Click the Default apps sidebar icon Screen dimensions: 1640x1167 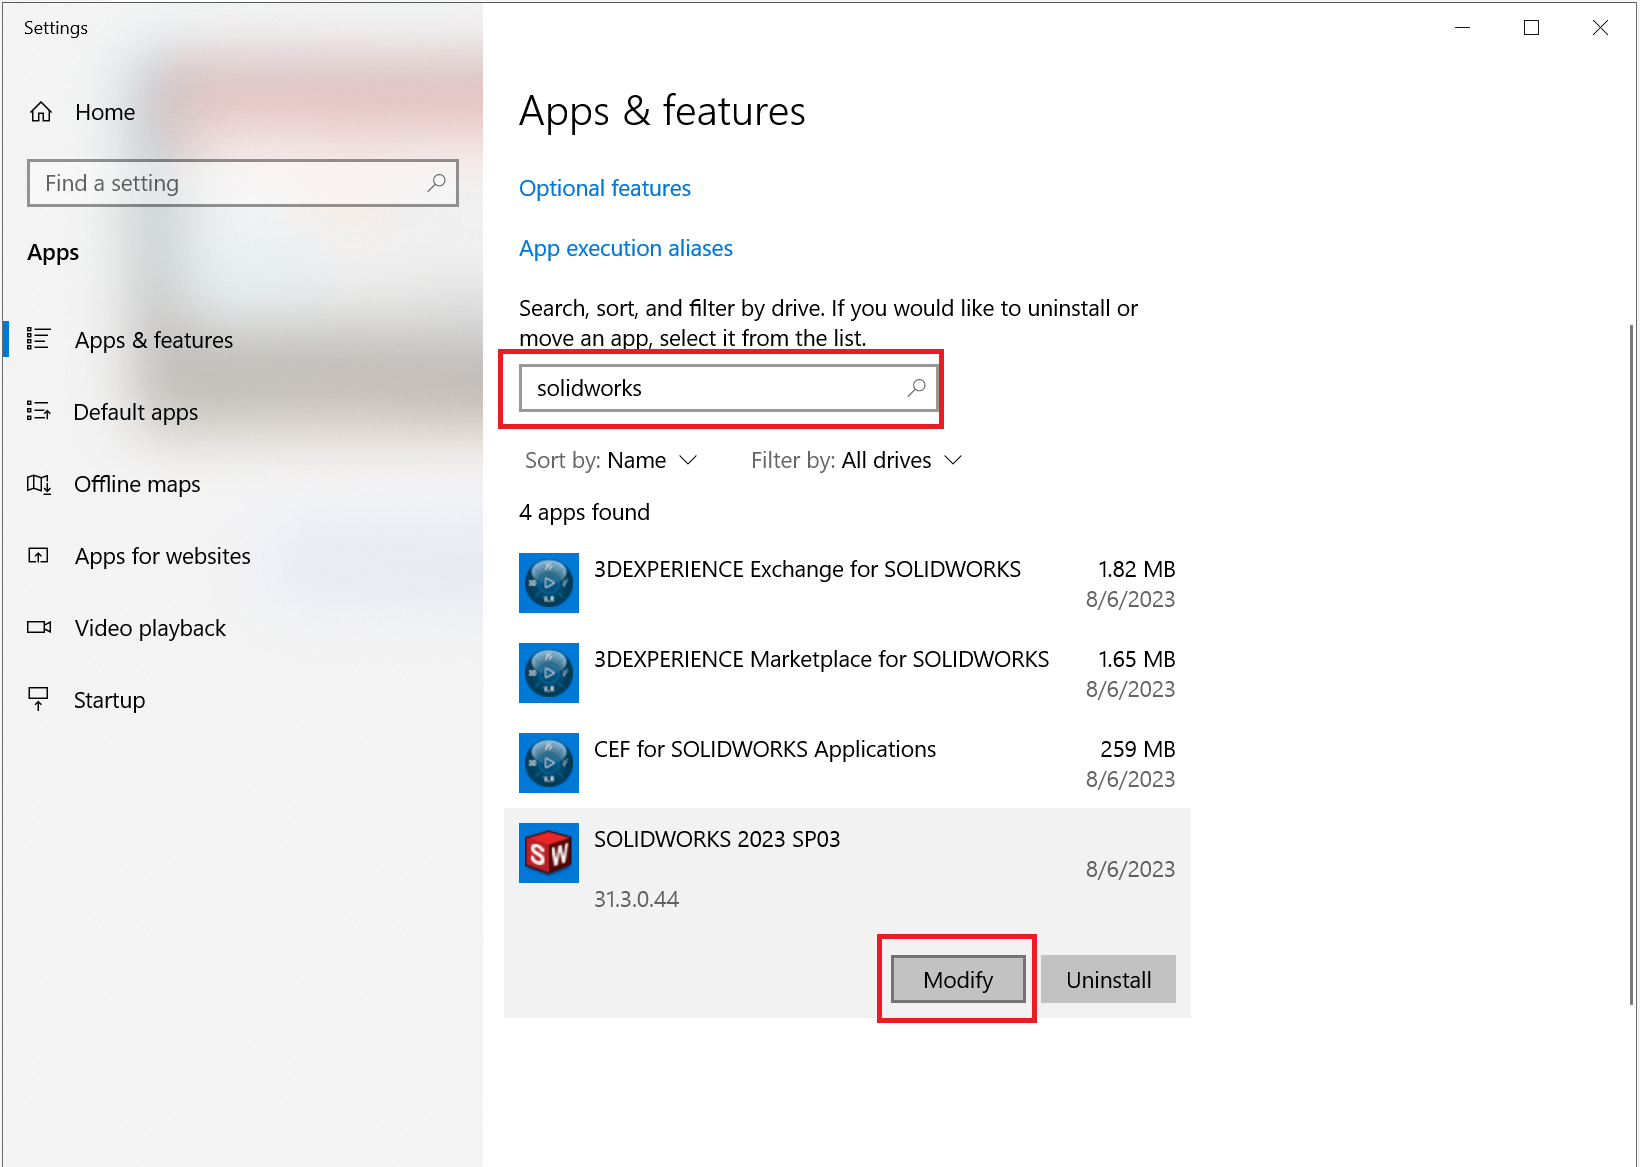click(38, 411)
